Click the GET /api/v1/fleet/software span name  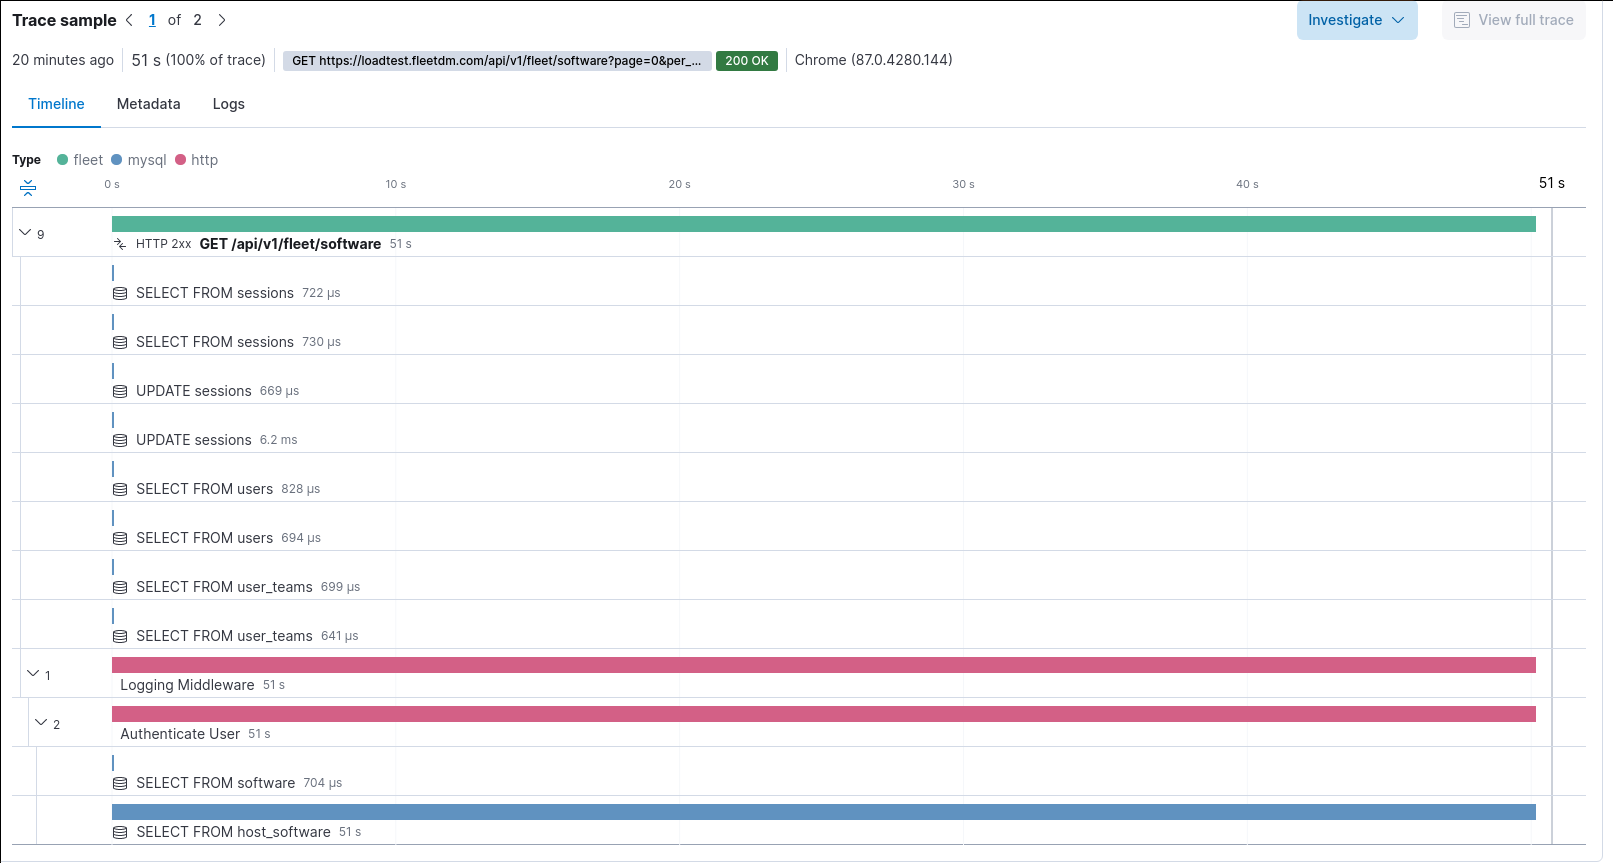pyautogui.click(x=290, y=244)
